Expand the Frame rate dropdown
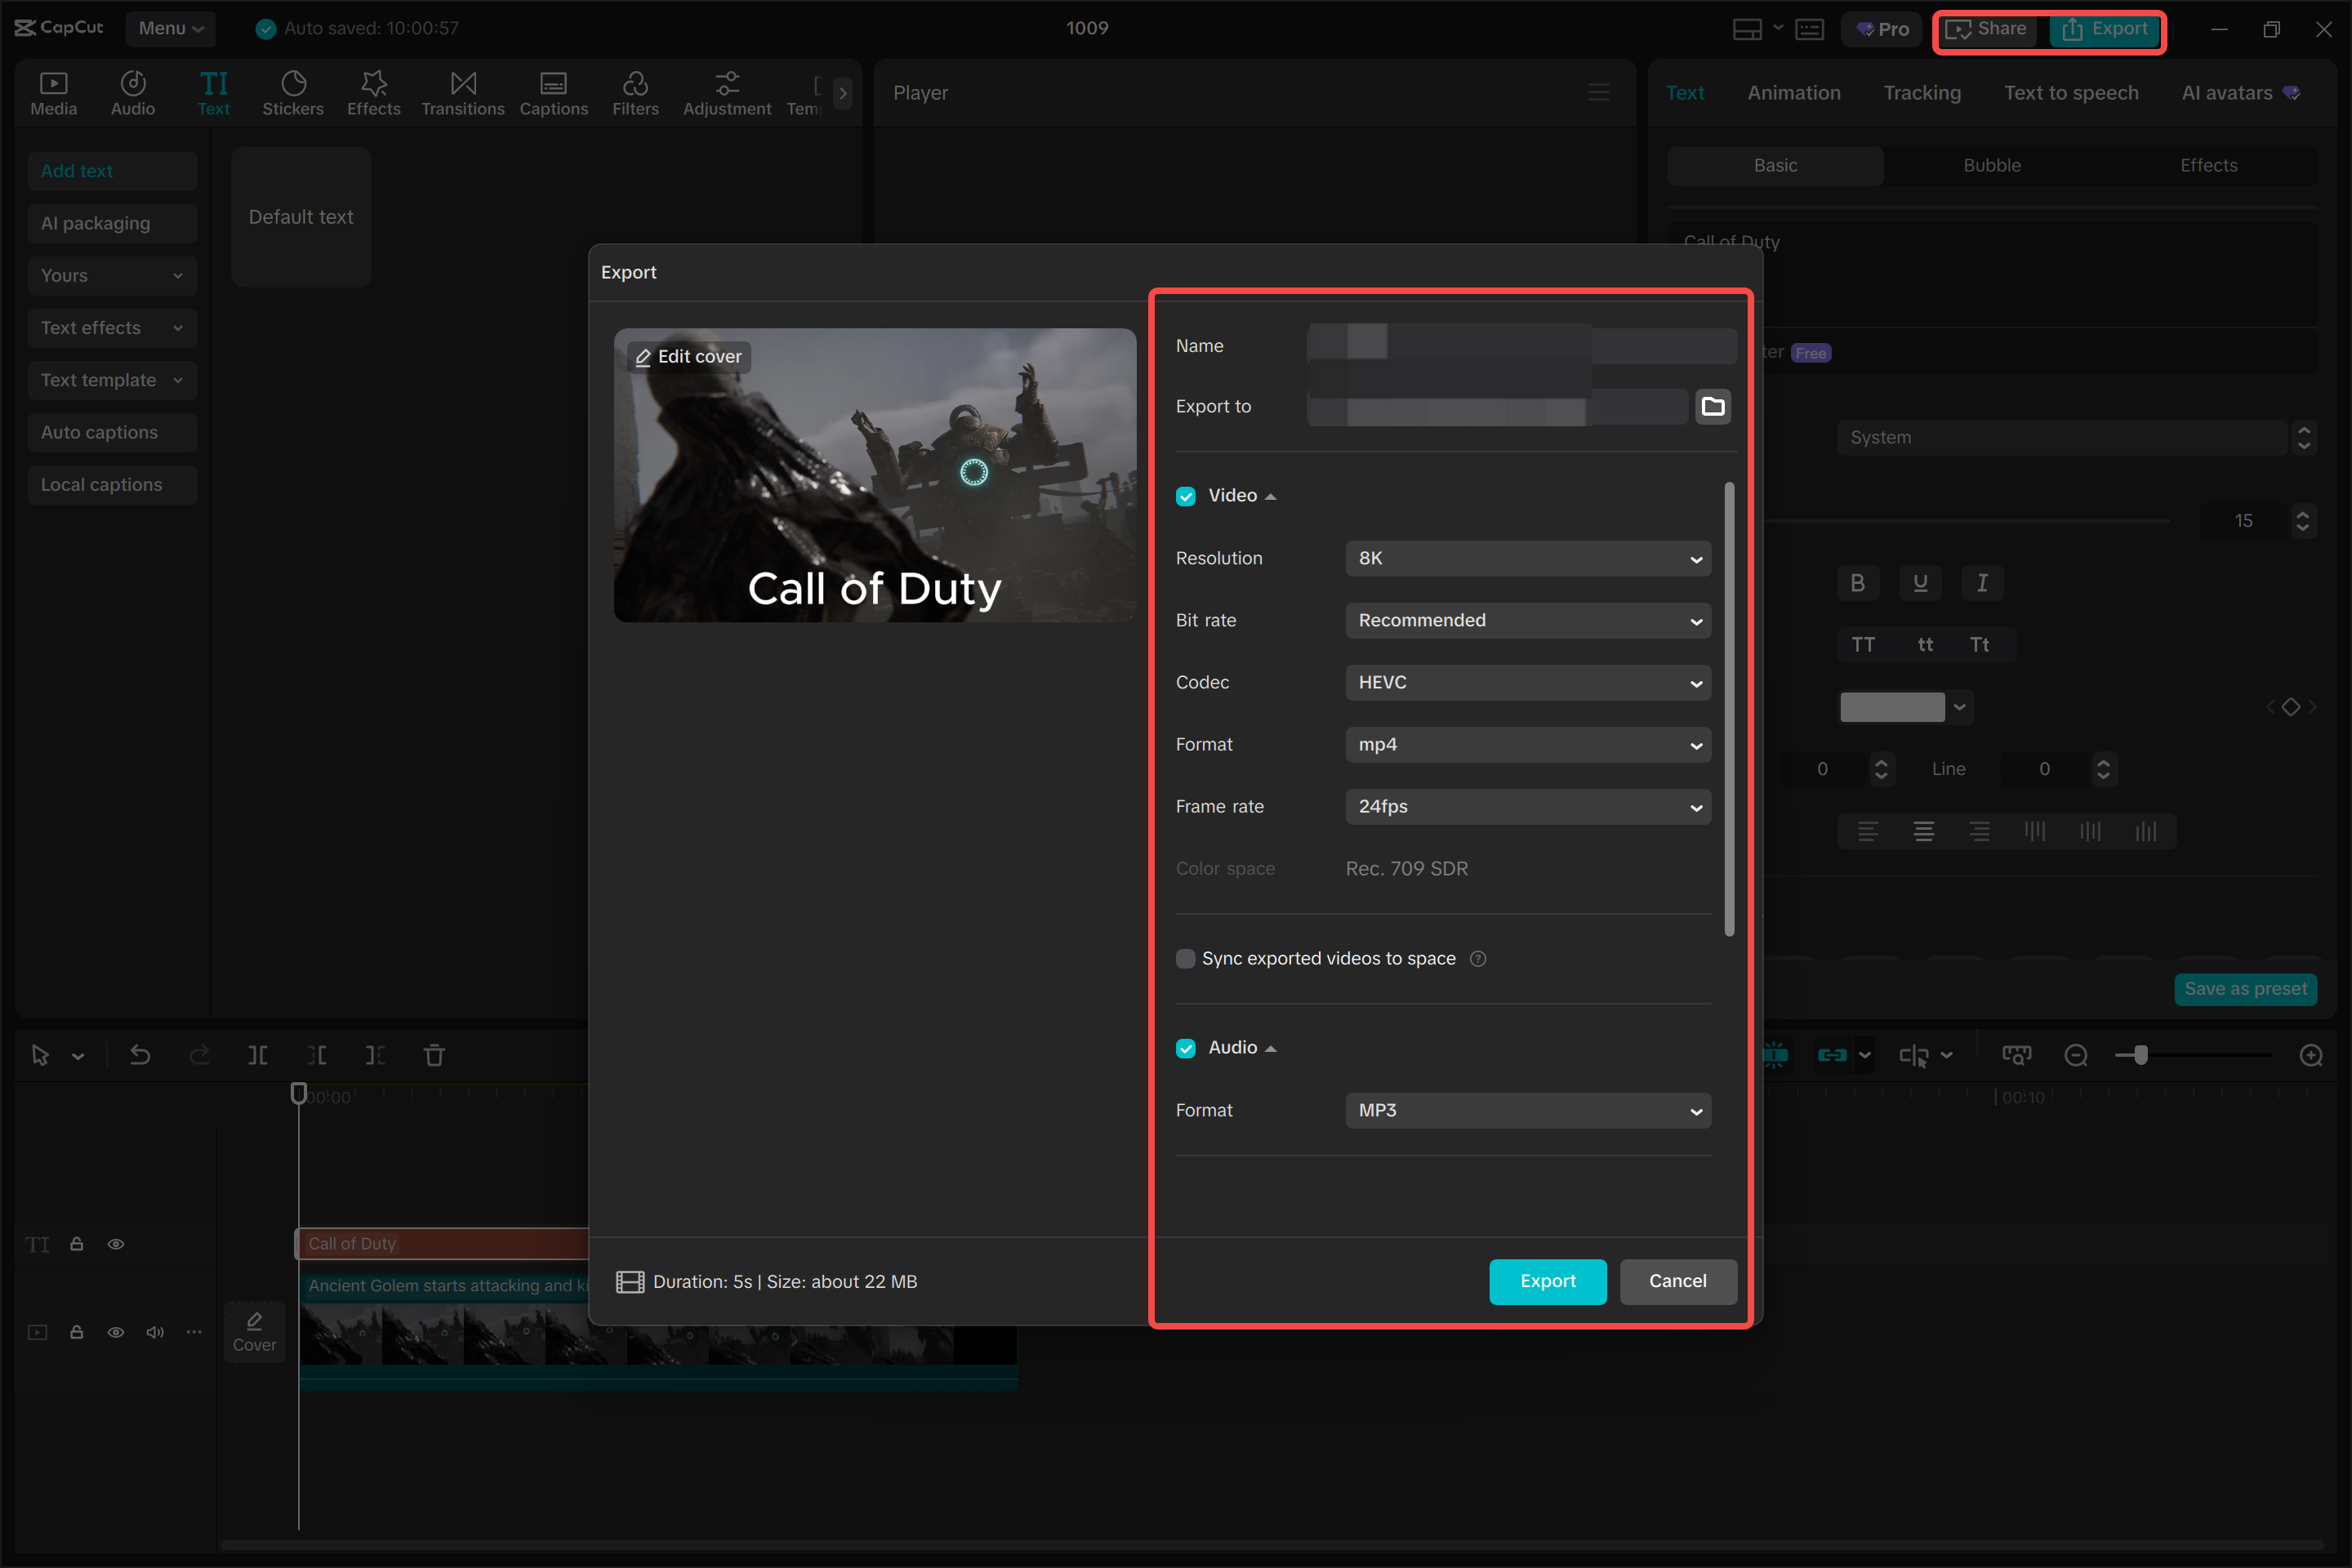The height and width of the screenshot is (1568, 2352). tap(1526, 806)
